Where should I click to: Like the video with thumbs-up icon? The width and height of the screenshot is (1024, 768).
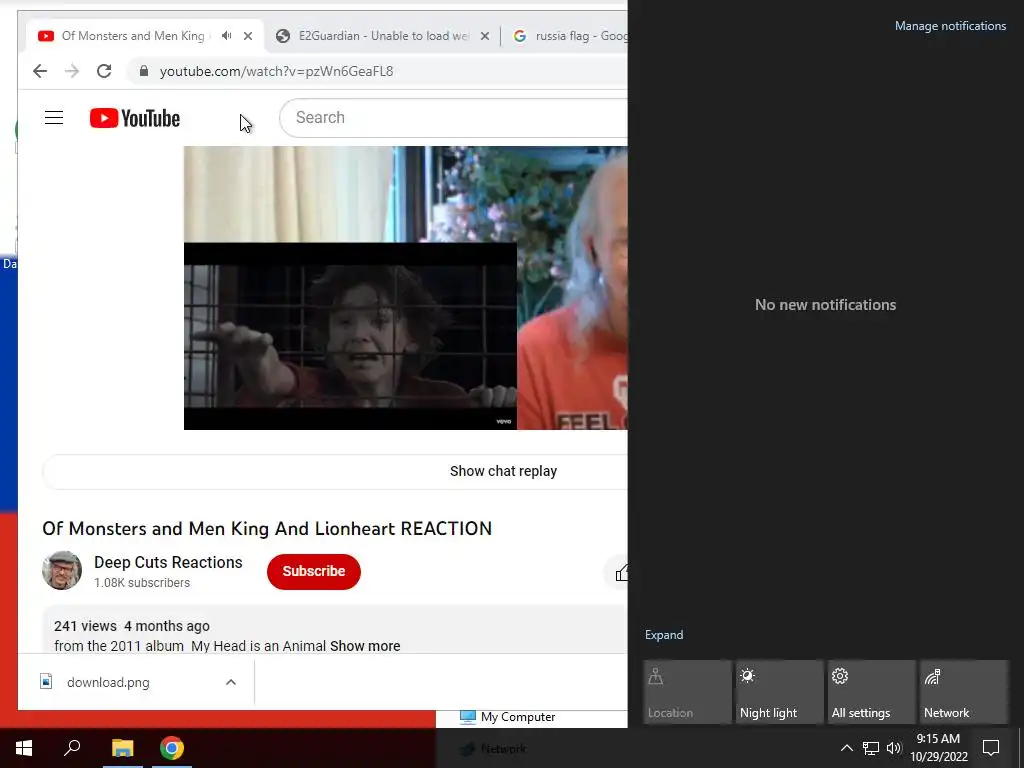[x=621, y=573]
